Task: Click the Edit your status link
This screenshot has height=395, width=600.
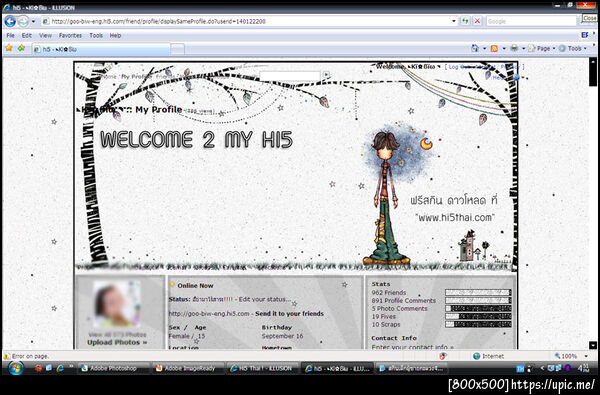Action: [265, 299]
